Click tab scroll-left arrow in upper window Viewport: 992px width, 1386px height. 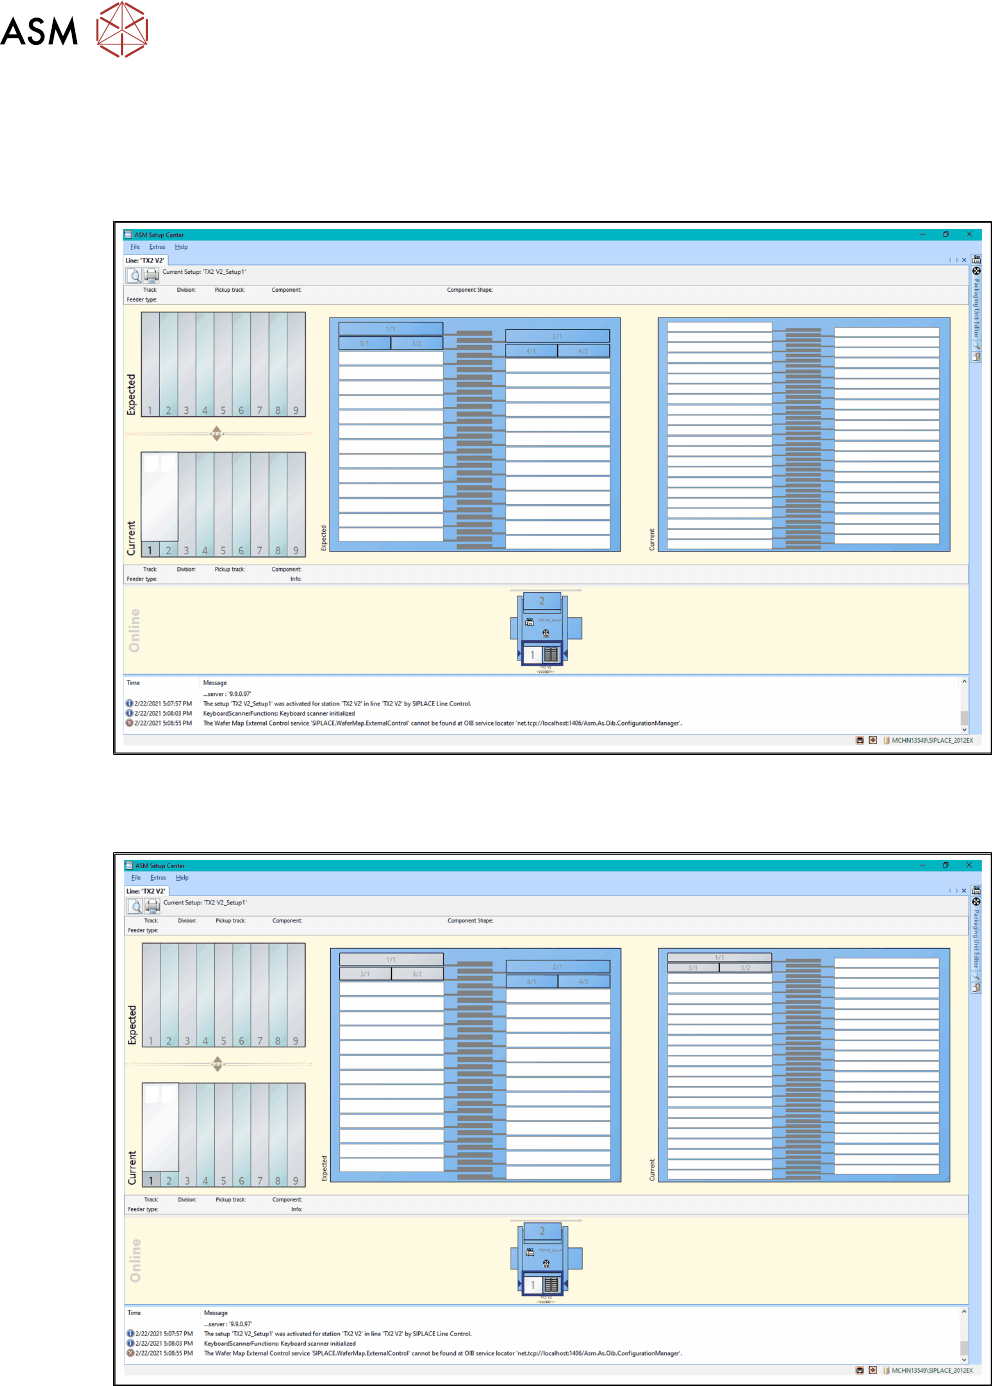(x=950, y=260)
